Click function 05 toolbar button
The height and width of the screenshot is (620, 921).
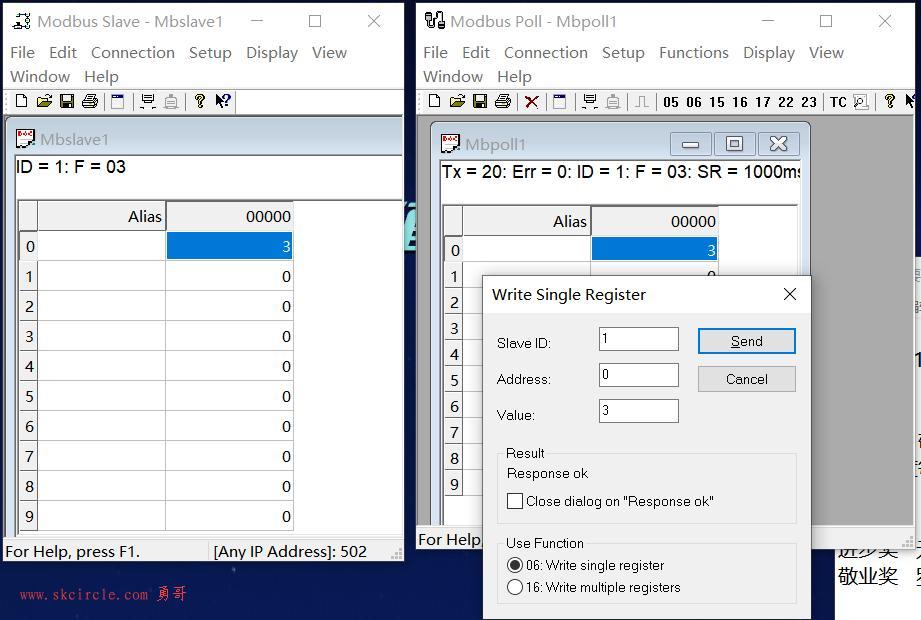pyautogui.click(x=671, y=102)
